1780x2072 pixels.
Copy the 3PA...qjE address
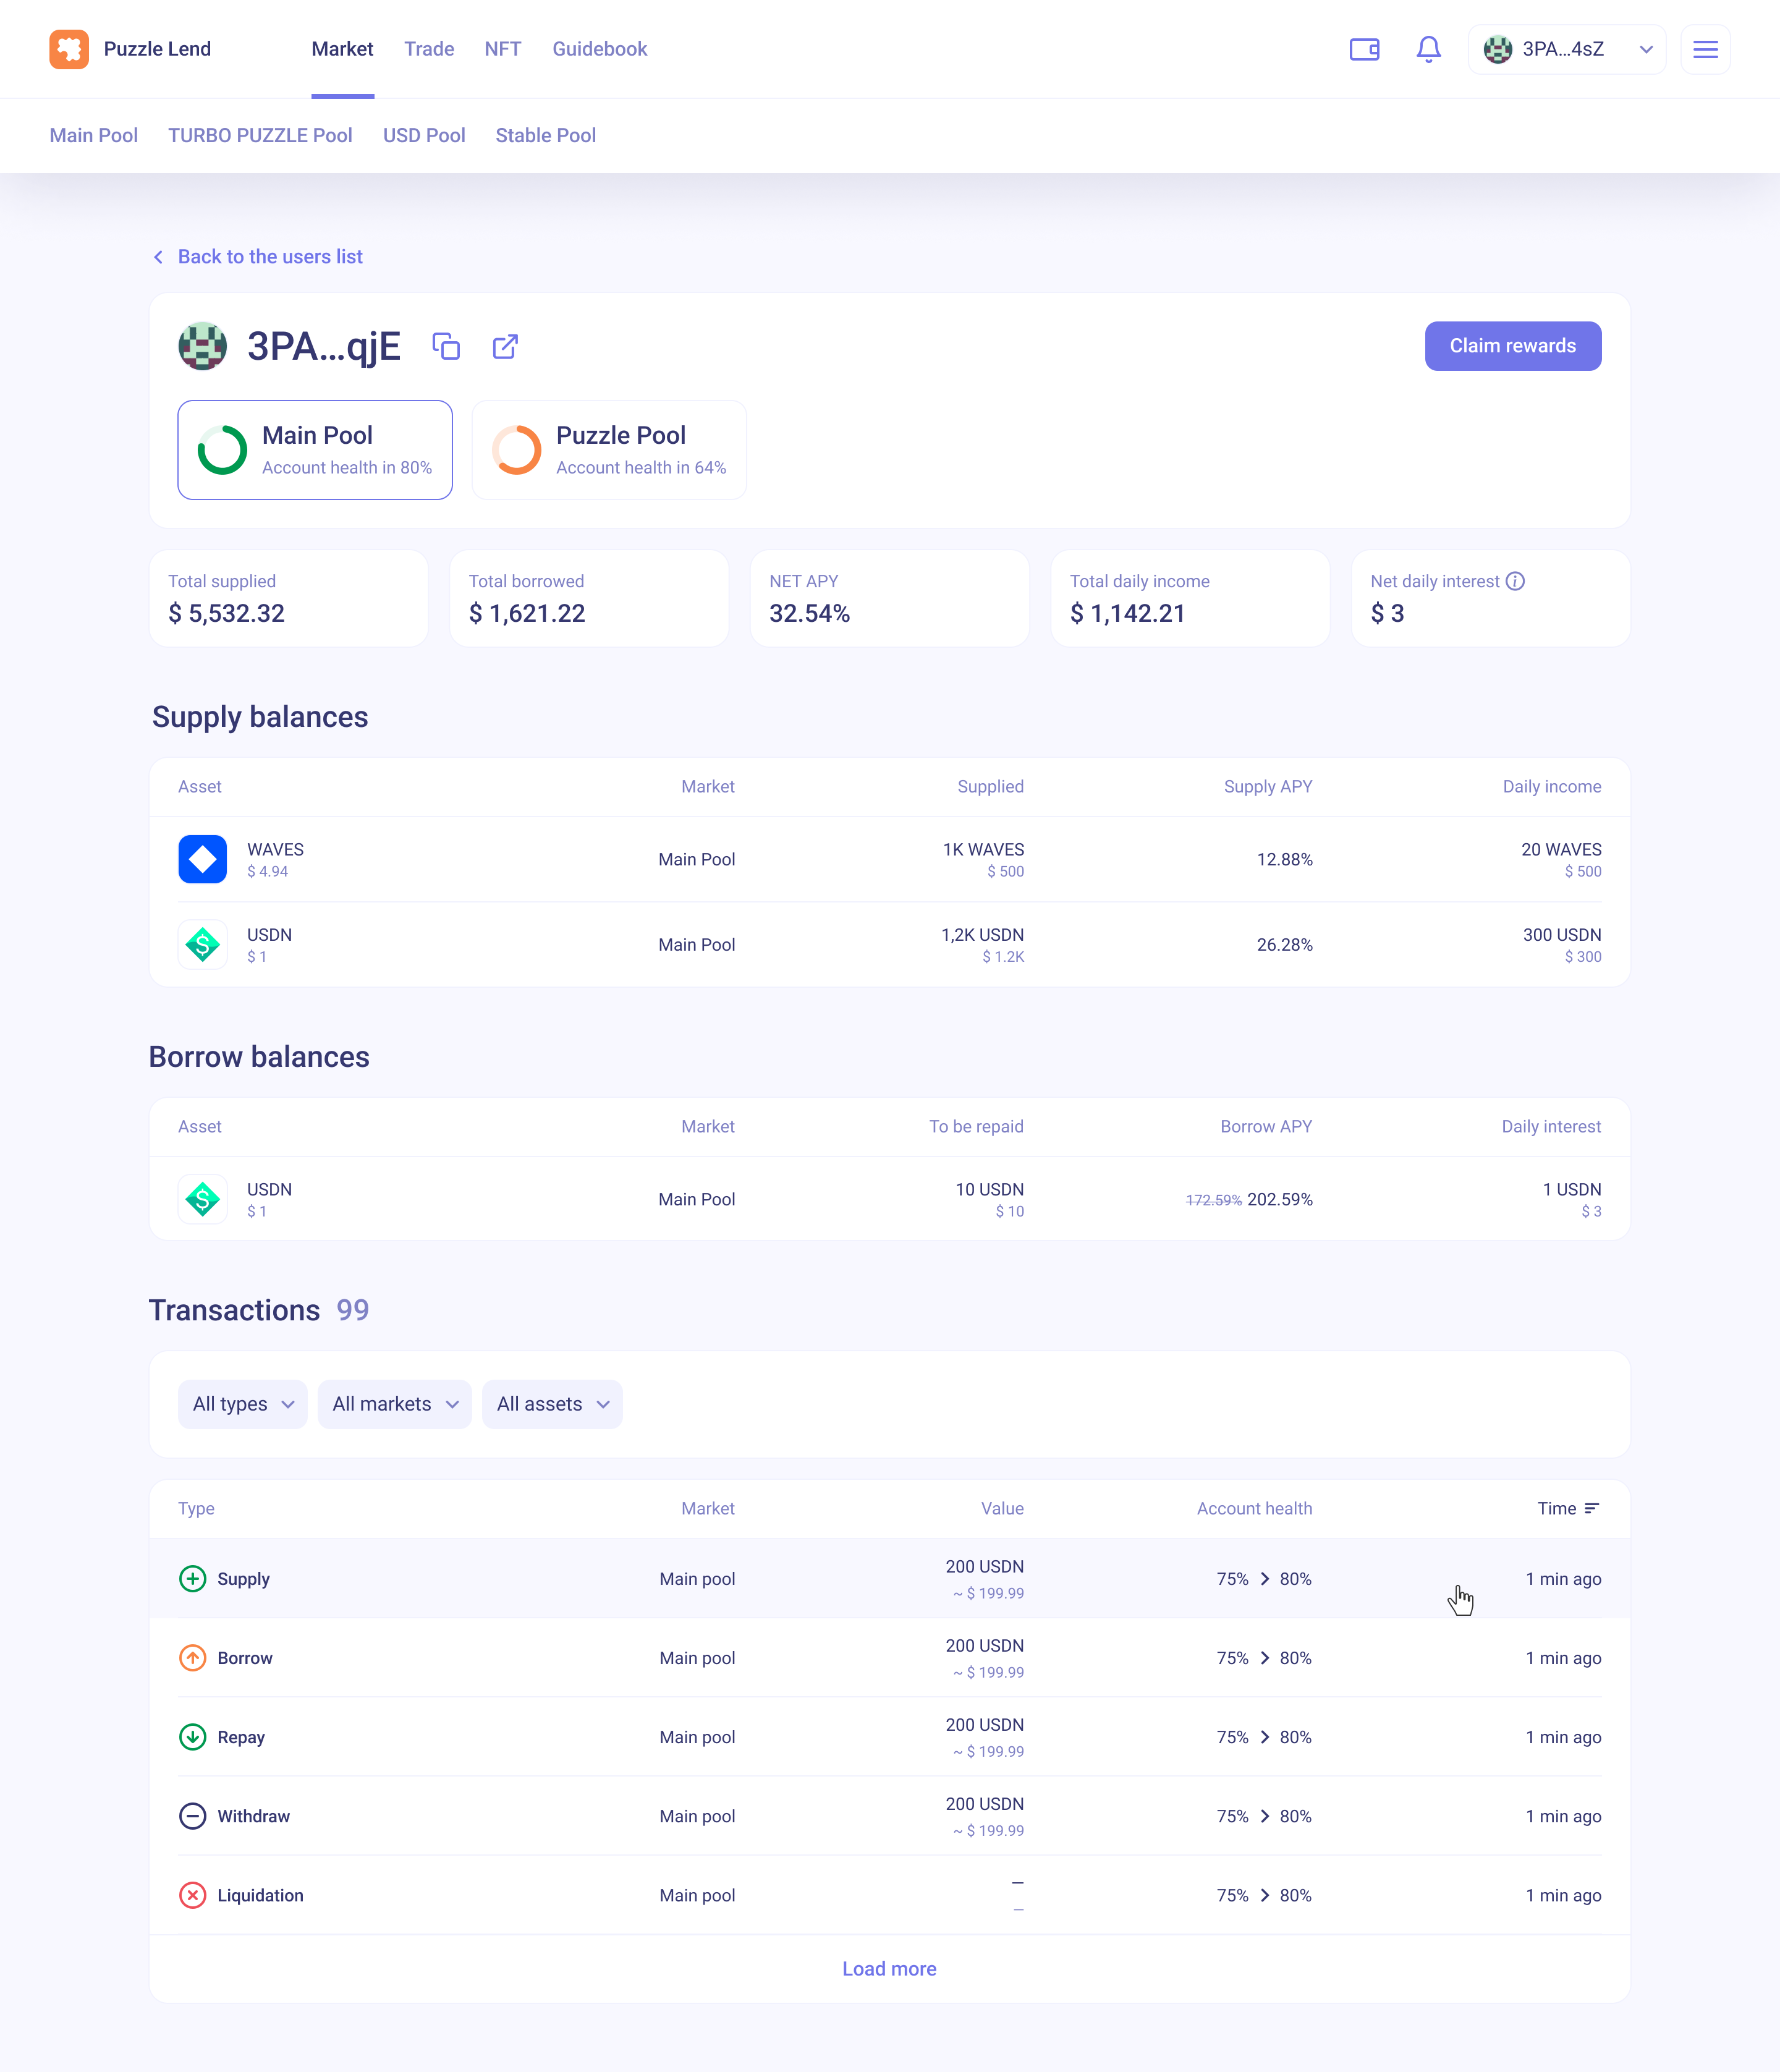coord(446,346)
